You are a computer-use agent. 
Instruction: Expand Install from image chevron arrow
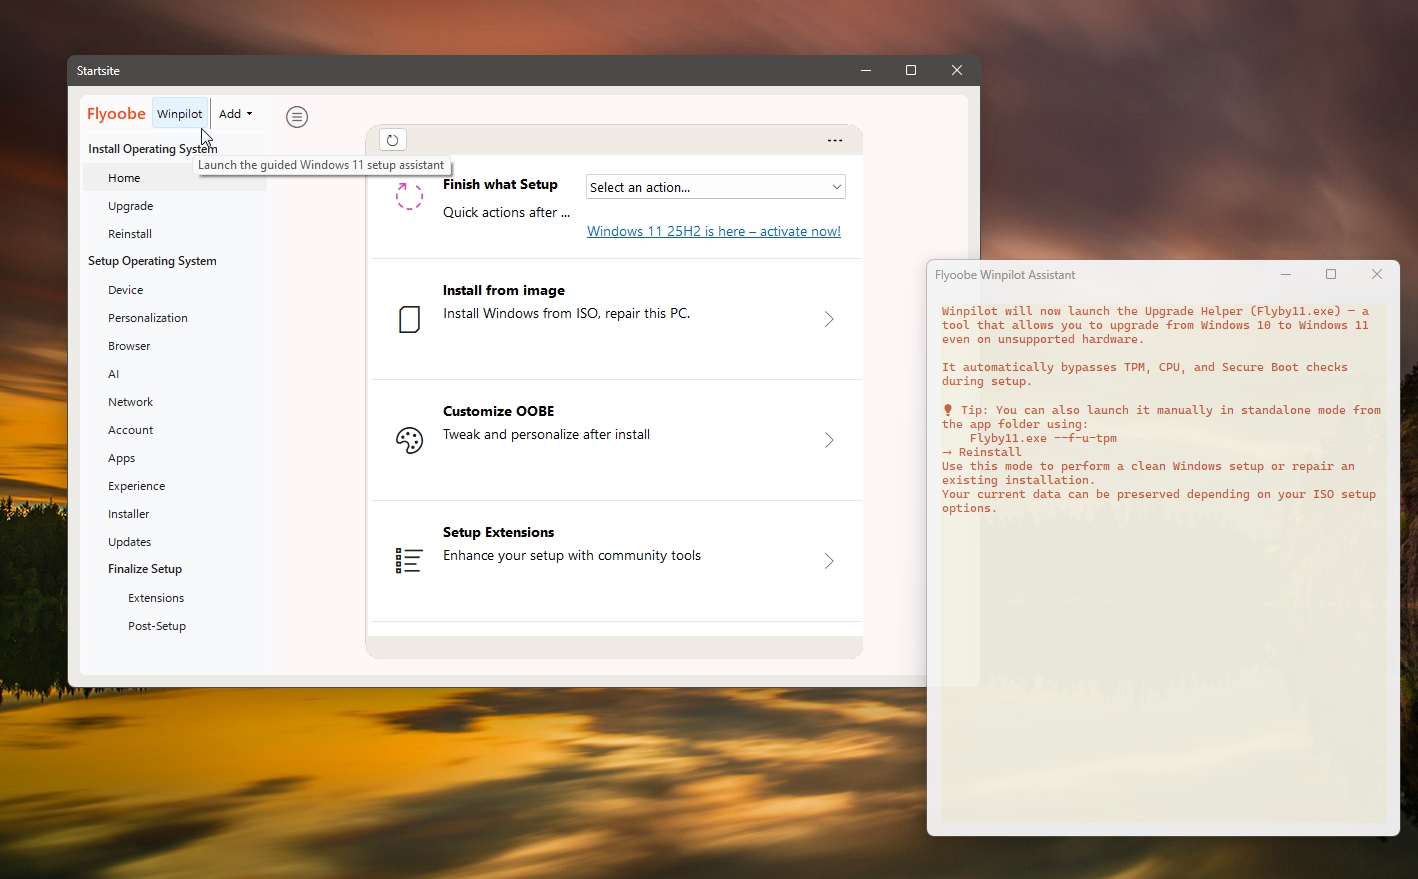pos(829,319)
